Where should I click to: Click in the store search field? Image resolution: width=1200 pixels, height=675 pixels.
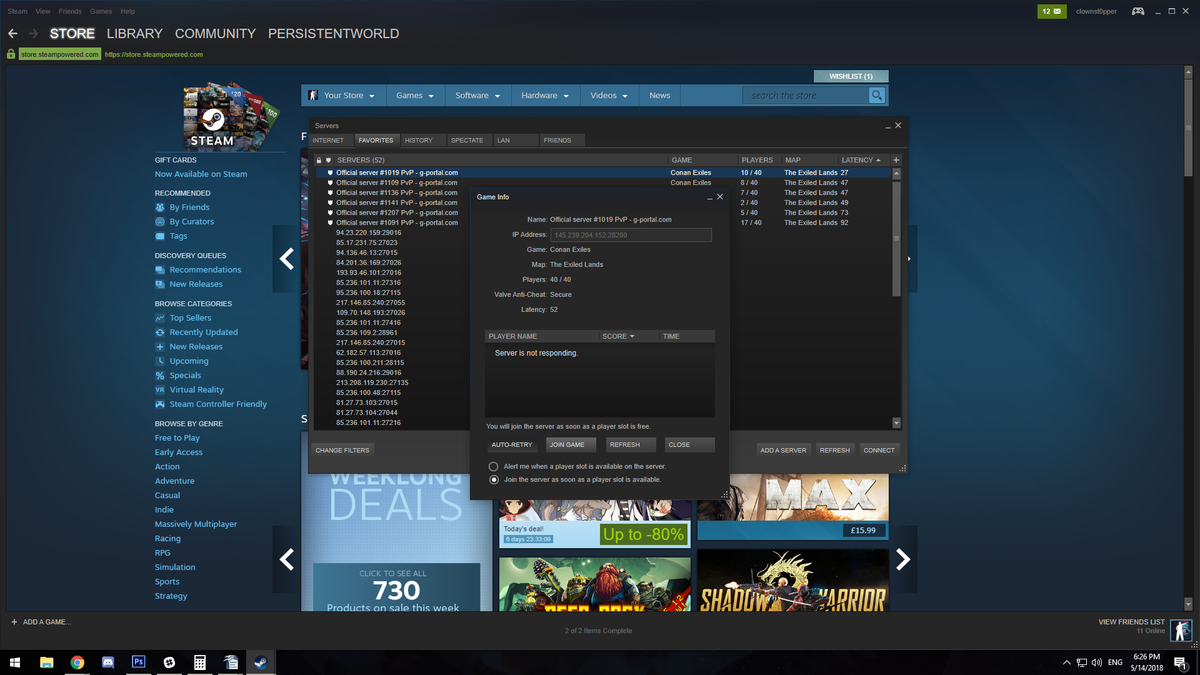[806, 95]
